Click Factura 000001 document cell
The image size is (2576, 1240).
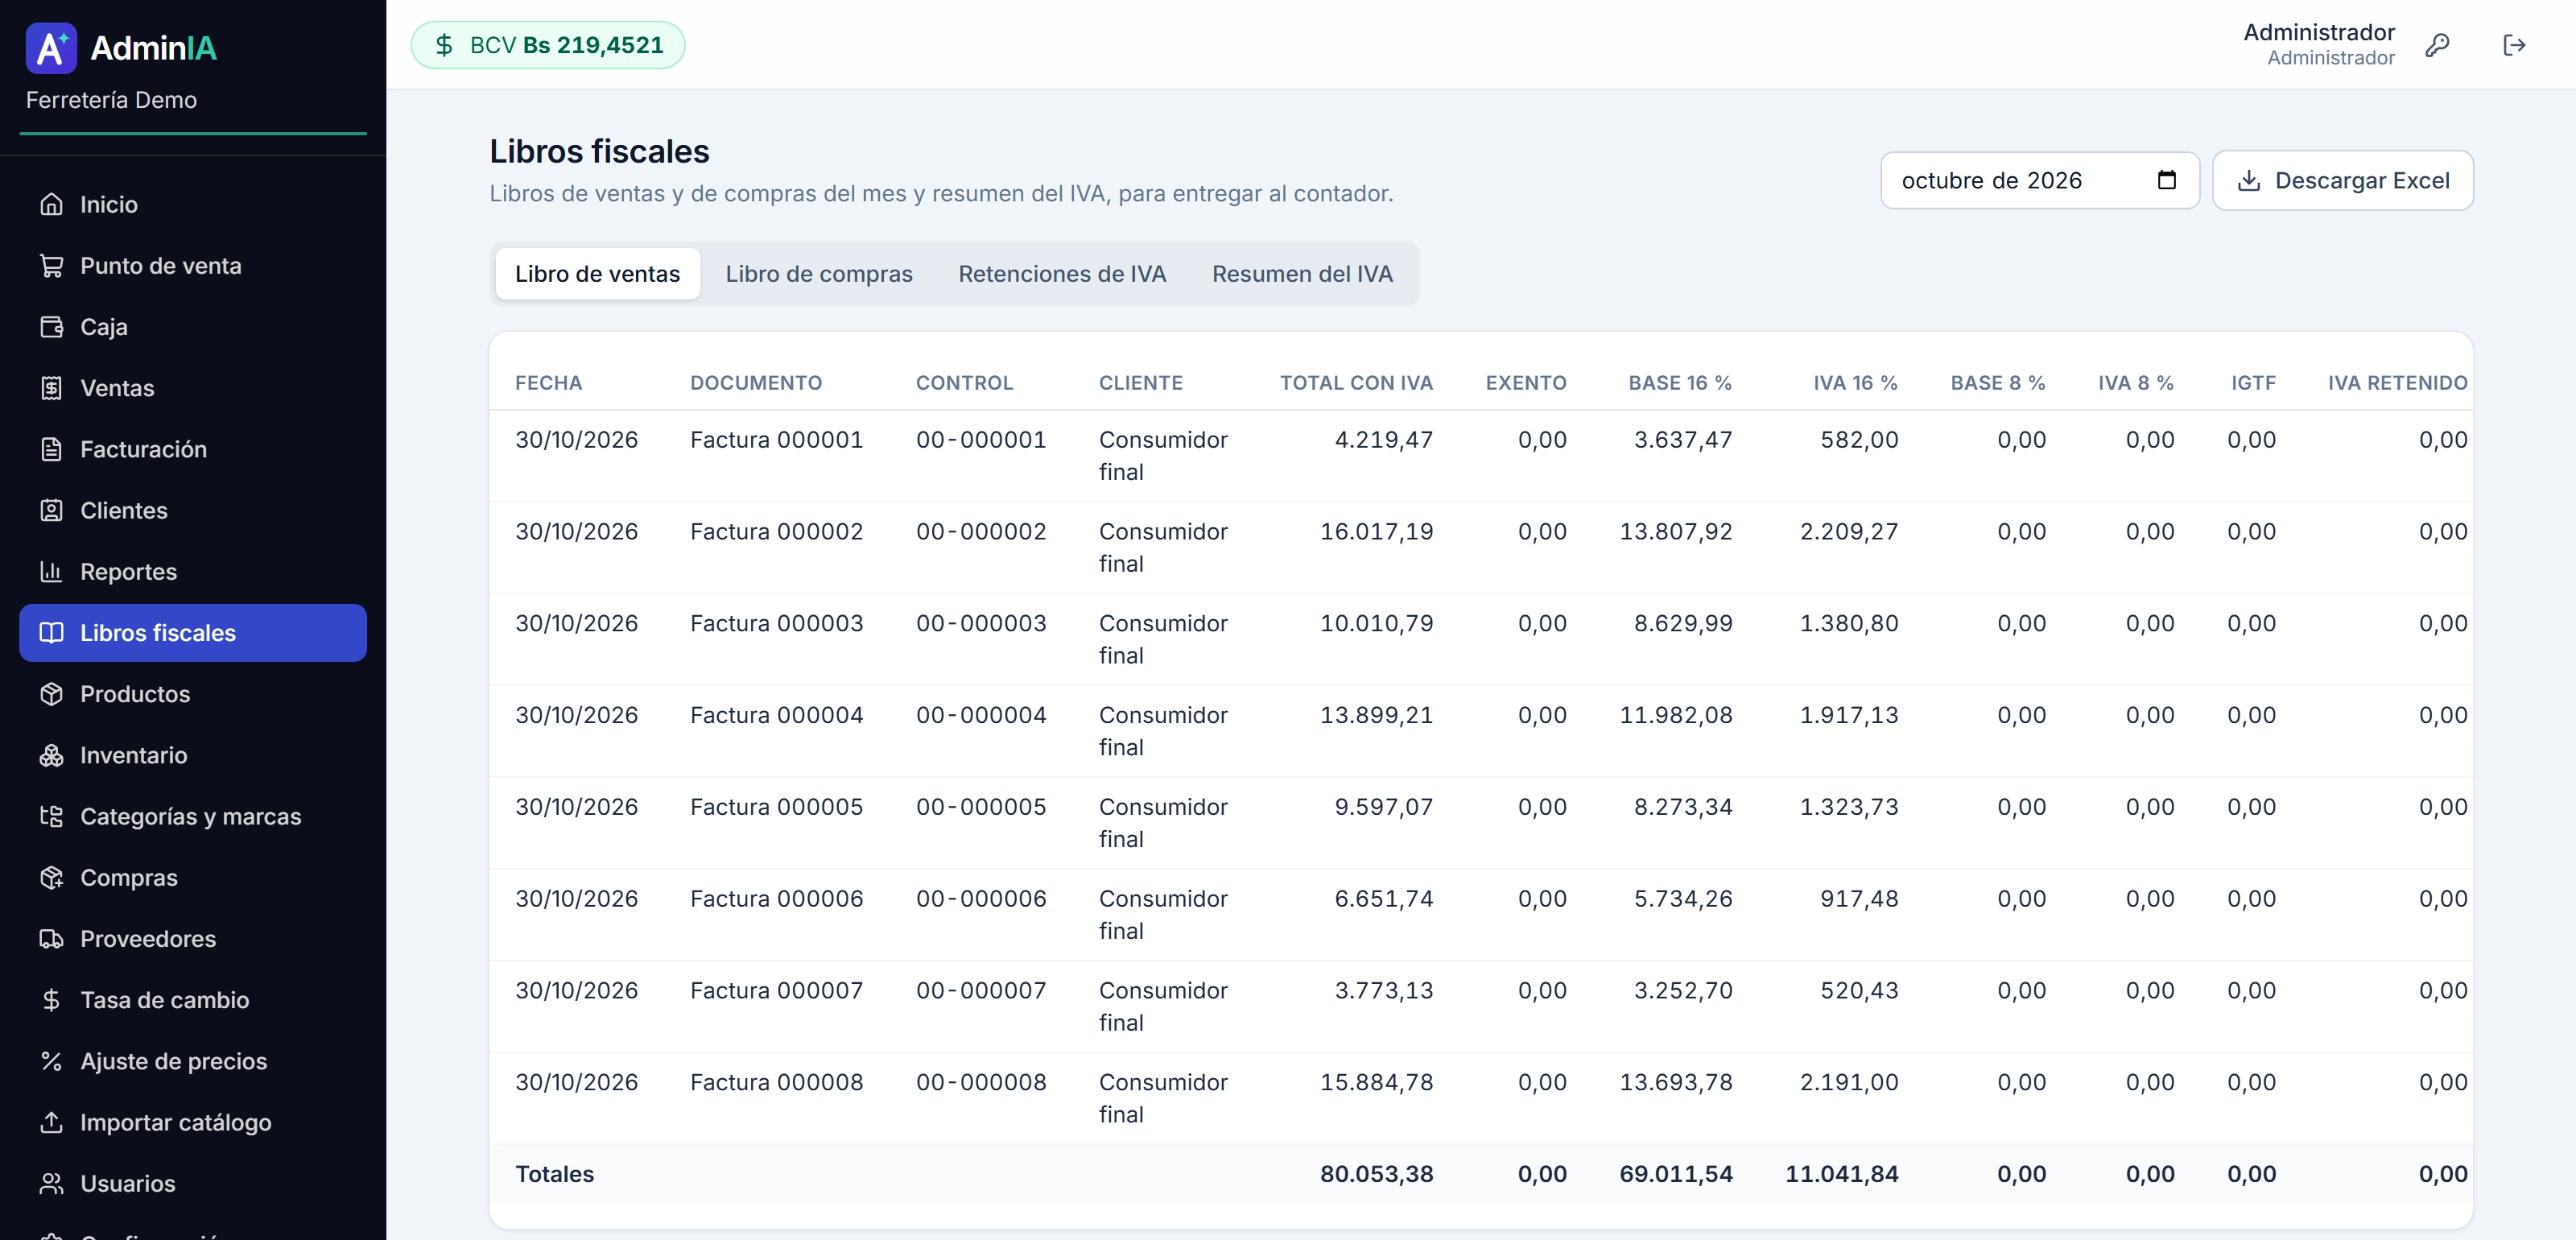pos(776,440)
